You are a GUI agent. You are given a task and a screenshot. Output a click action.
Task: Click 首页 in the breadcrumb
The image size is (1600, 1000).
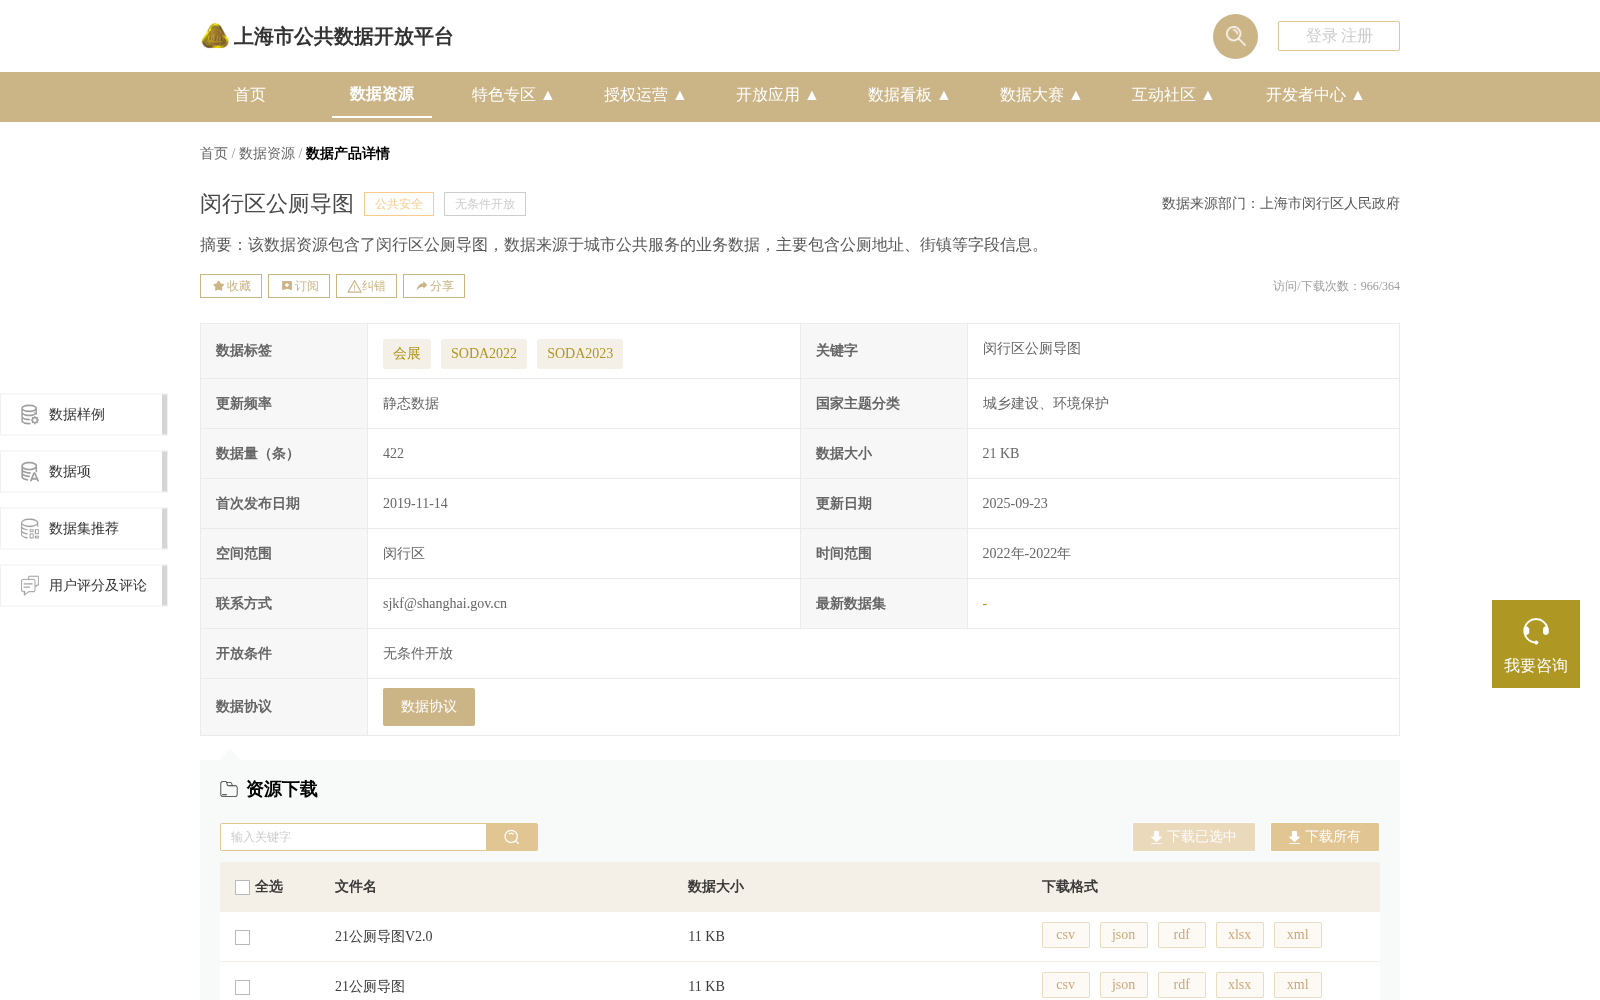[214, 153]
